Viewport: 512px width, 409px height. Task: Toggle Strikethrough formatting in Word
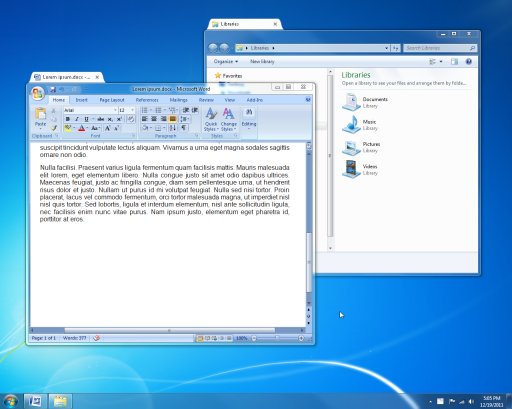point(101,119)
